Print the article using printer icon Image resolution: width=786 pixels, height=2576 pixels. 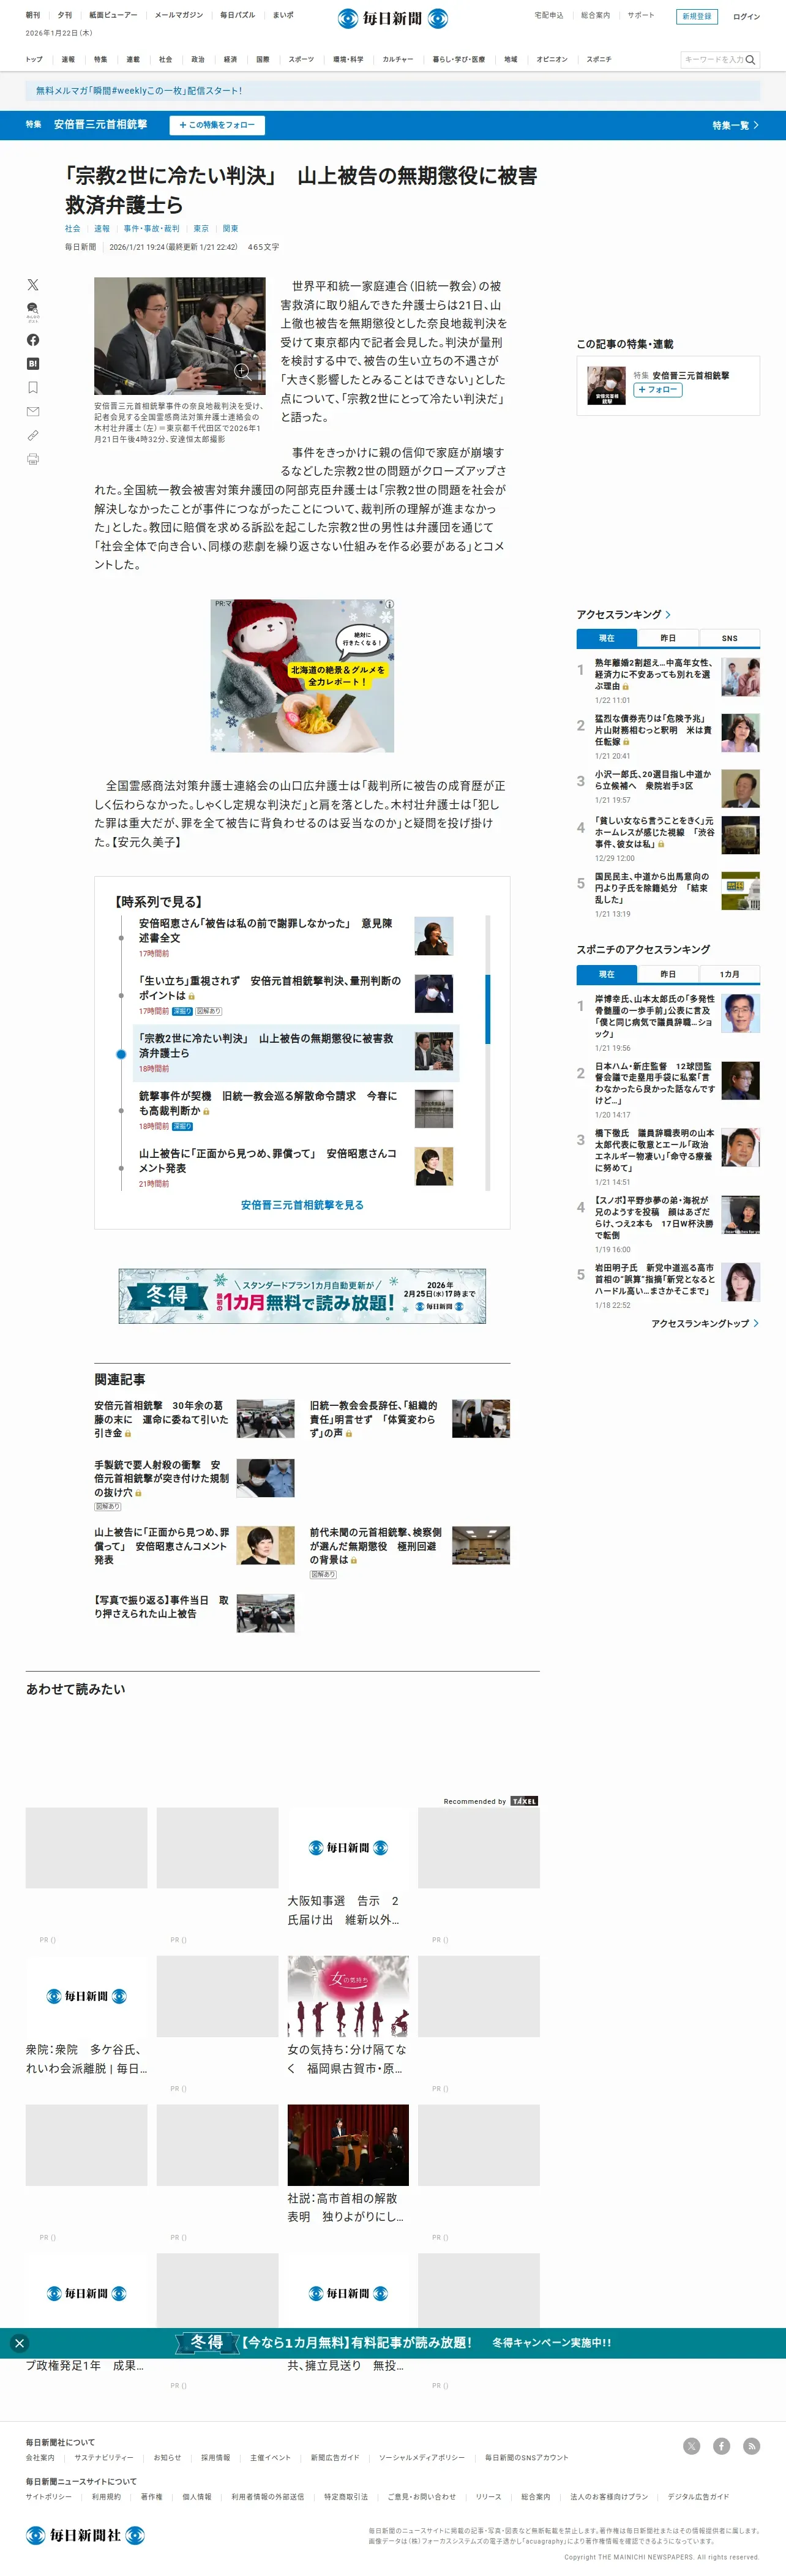(33, 460)
